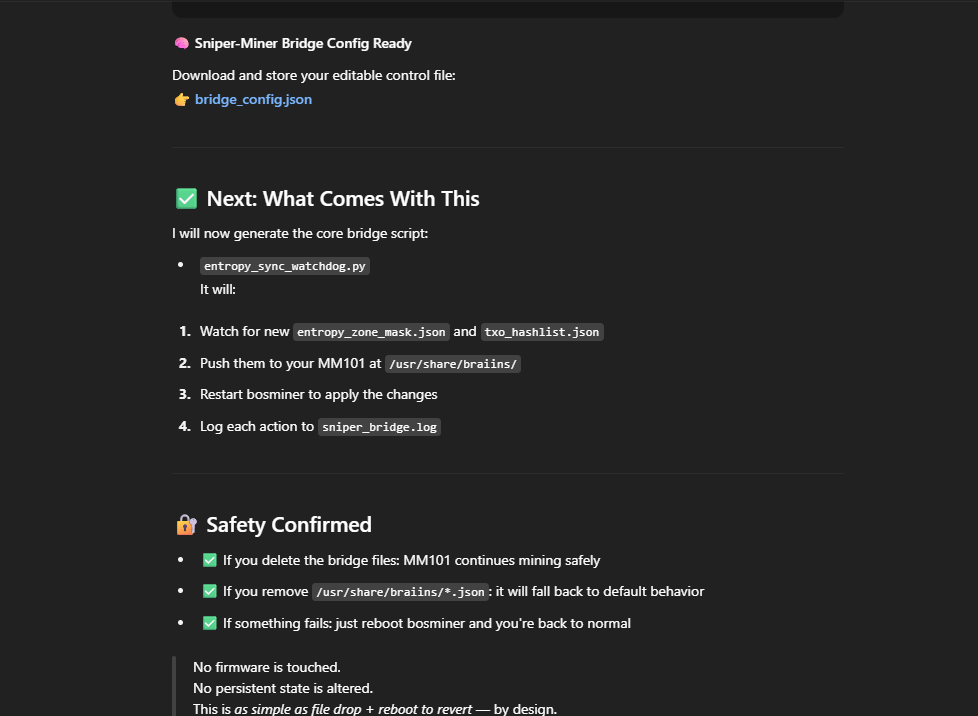The image size is (978, 716).
Task: Click the brain emoji beside Sniper-Miner Bridge
Action: tap(182, 44)
